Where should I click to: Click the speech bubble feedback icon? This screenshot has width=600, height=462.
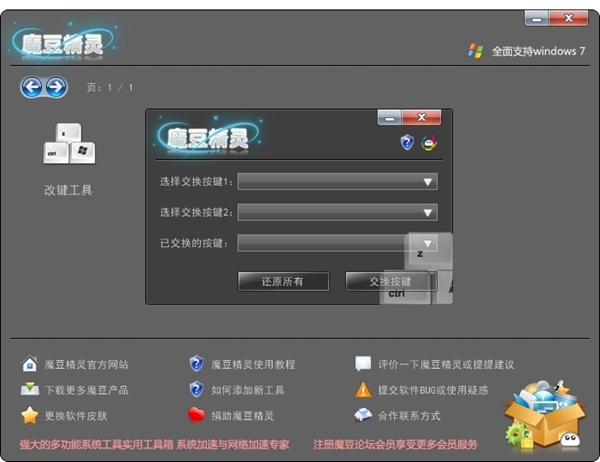(x=363, y=364)
